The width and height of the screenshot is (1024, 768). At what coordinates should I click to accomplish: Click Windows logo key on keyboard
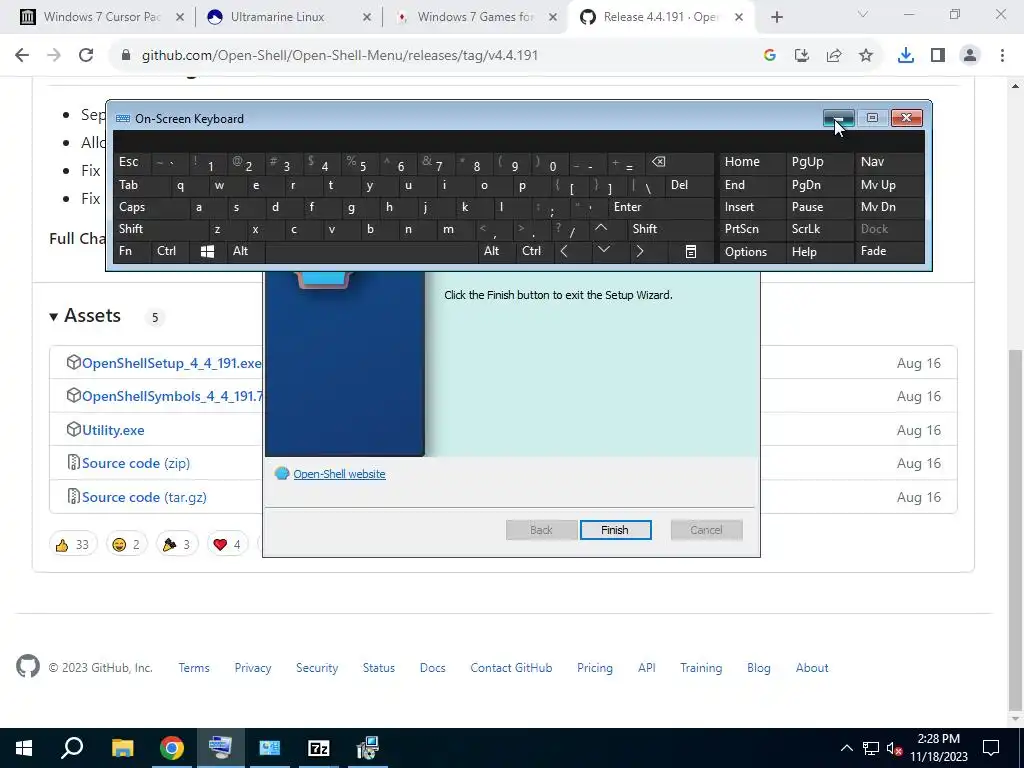(208, 251)
